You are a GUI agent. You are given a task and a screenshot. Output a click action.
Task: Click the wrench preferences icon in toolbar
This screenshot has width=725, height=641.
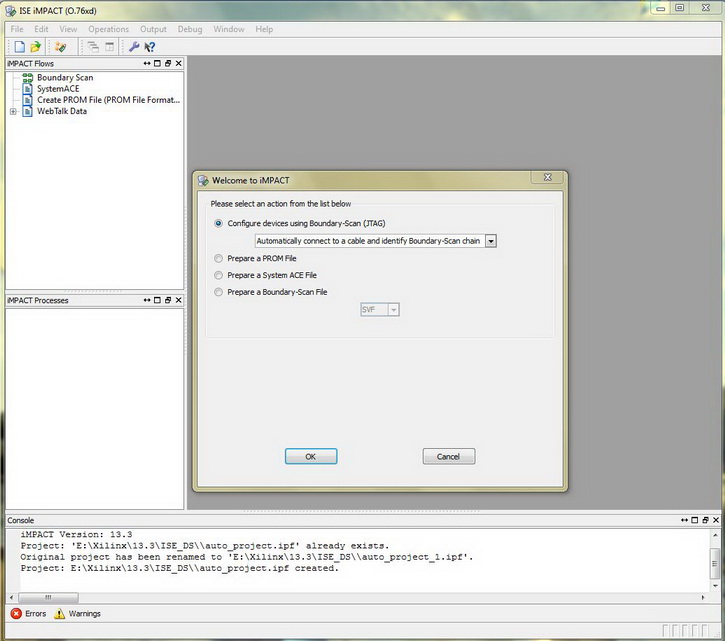(134, 46)
